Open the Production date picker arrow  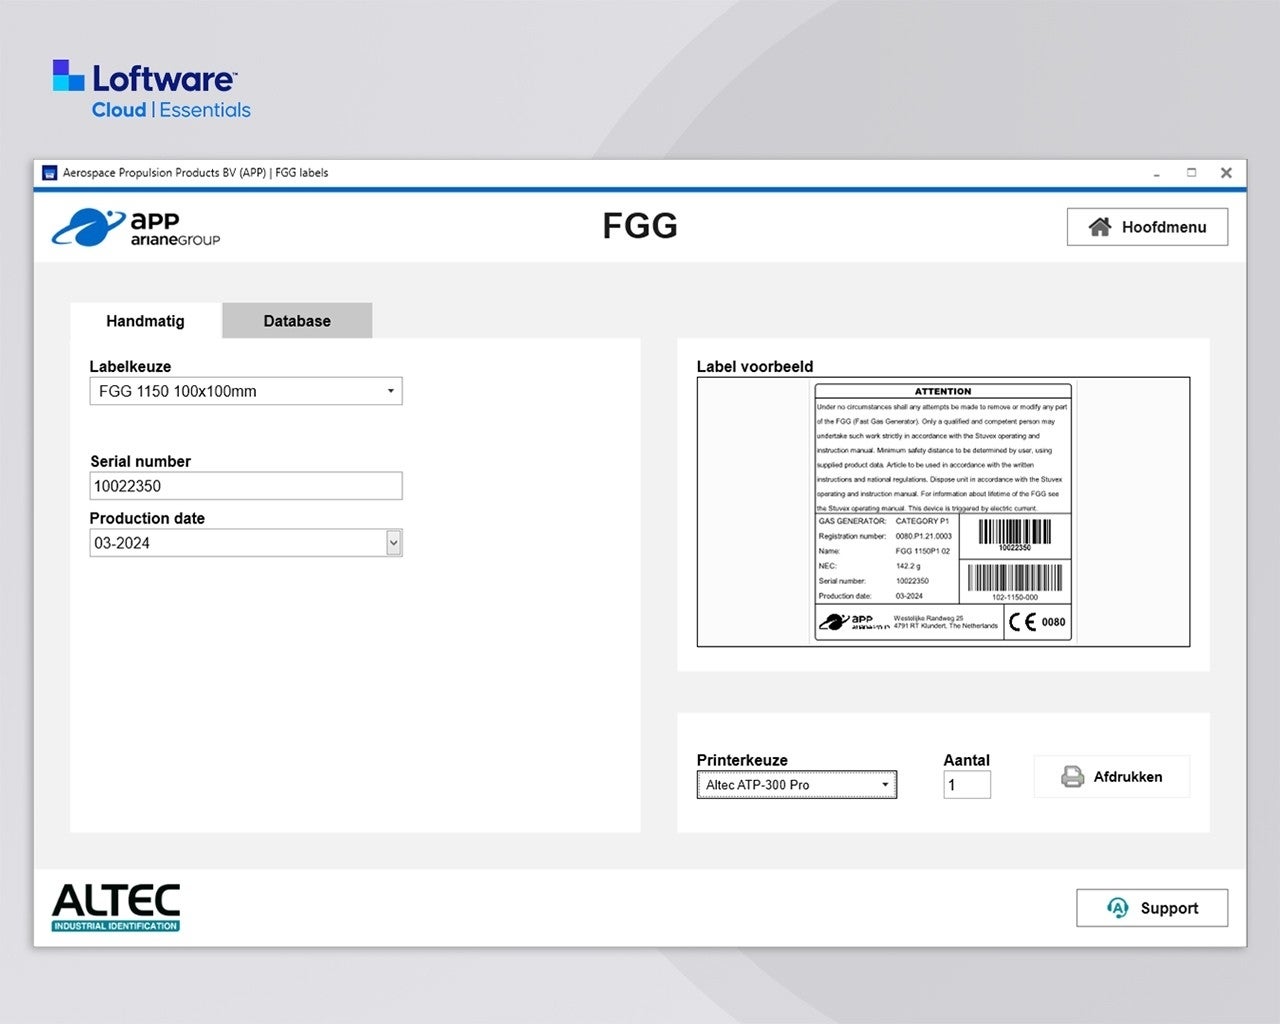click(394, 543)
